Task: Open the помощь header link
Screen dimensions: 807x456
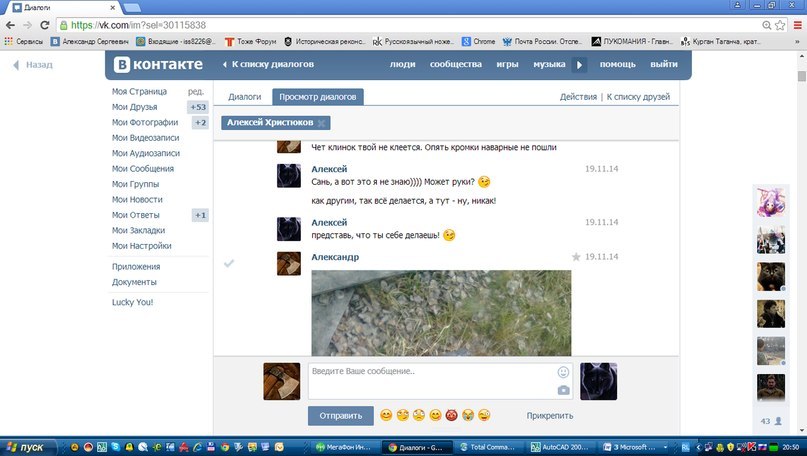Action: (x=618, y=64)
